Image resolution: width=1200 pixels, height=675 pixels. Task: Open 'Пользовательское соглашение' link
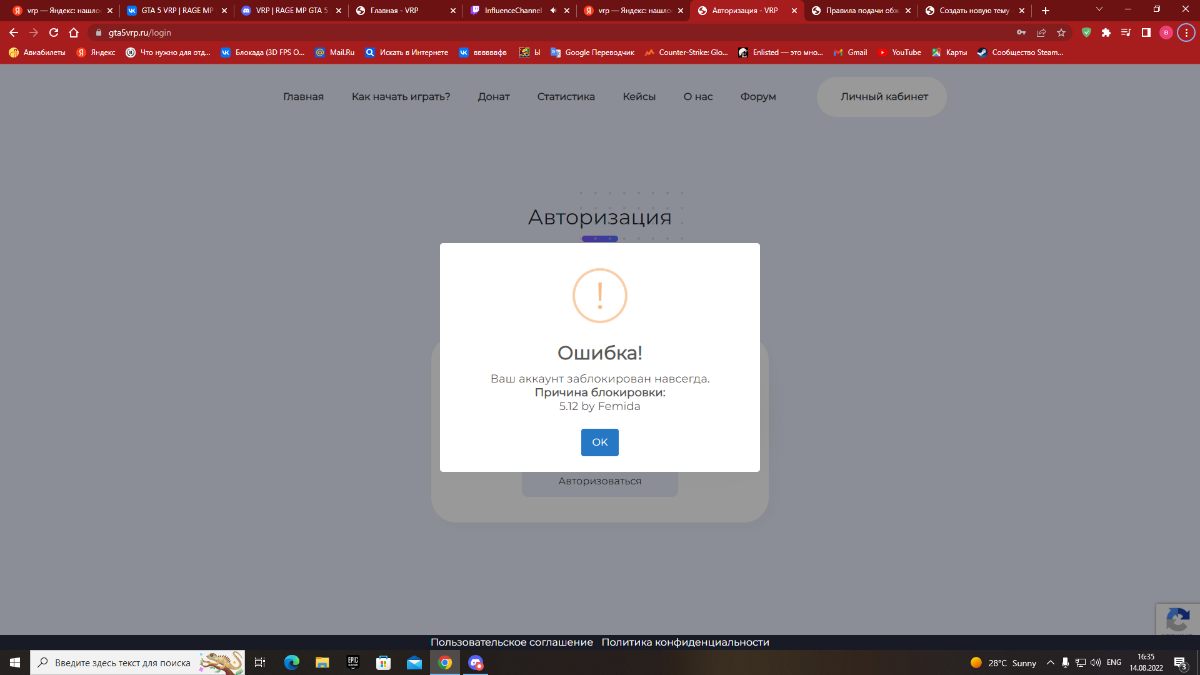[511, 642]
